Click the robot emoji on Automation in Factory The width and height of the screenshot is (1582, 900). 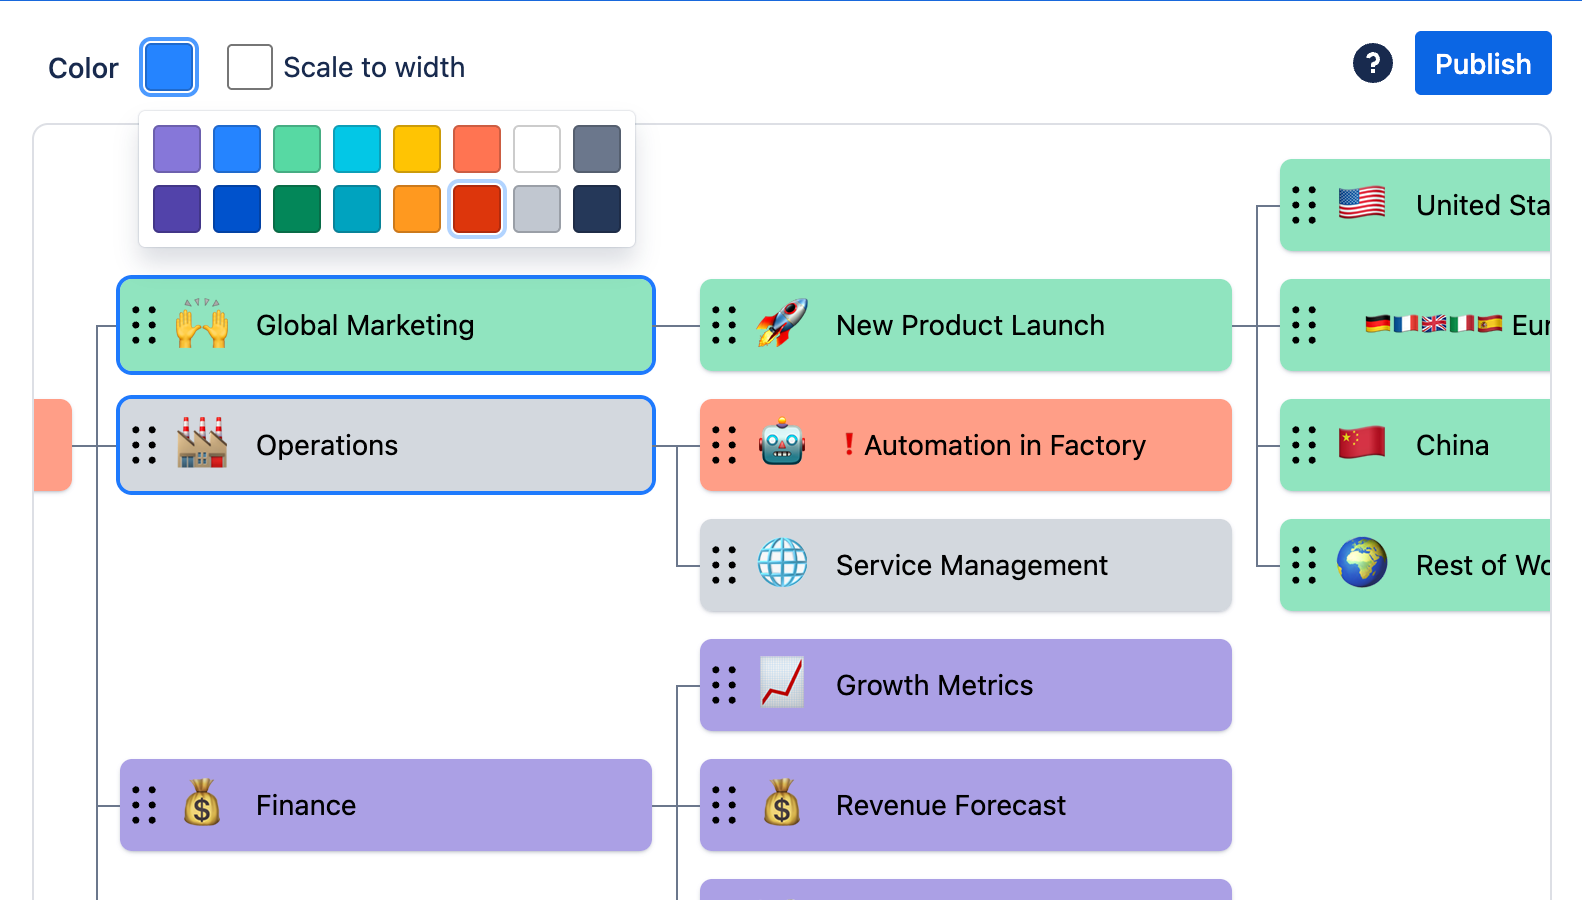pyautogui.click(x=782, y=443)
